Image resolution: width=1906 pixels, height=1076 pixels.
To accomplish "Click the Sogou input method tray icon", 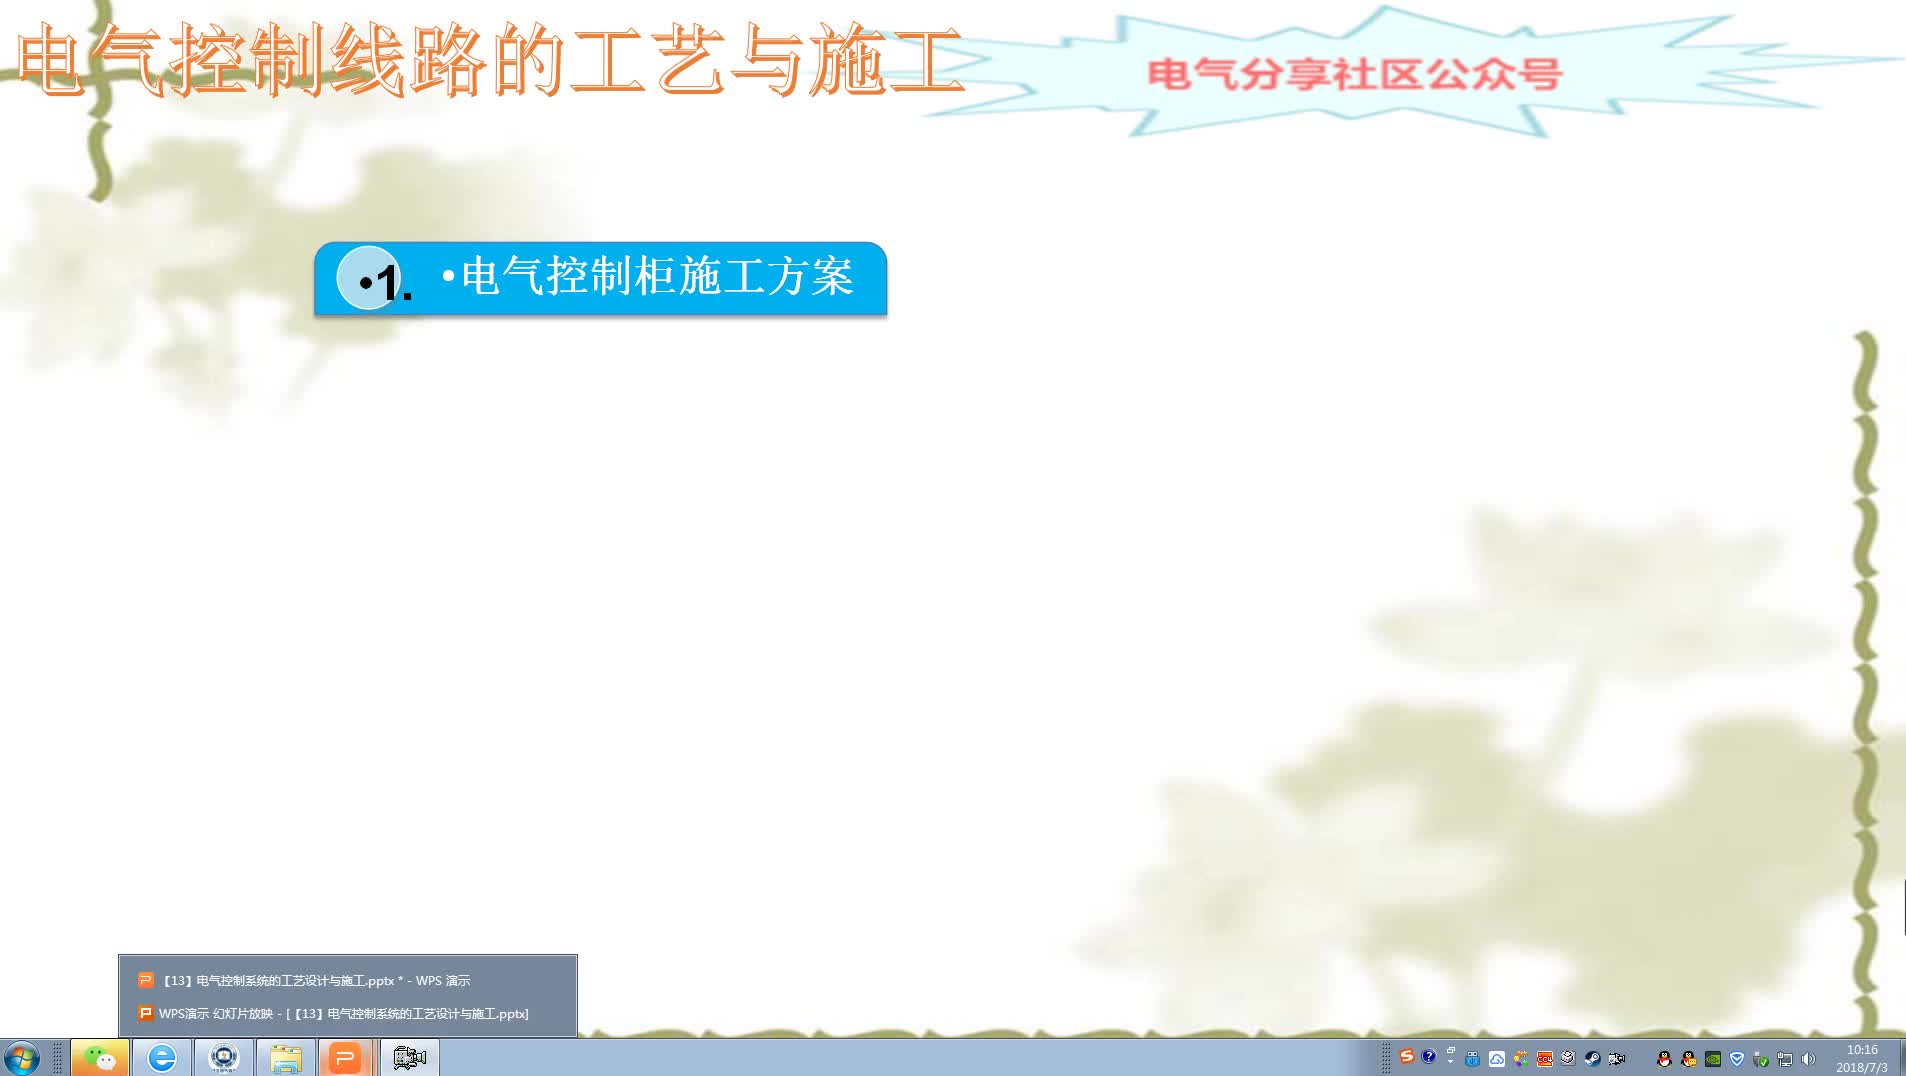I will tap(1407, 1056).
